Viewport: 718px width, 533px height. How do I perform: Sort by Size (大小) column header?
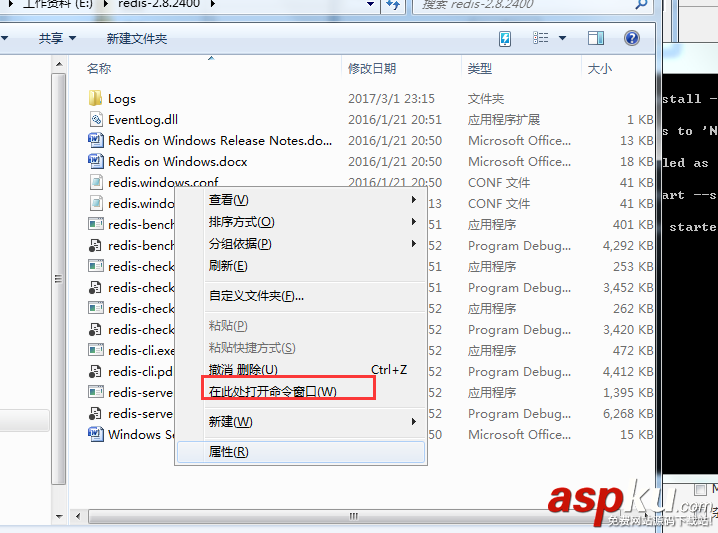599,69
